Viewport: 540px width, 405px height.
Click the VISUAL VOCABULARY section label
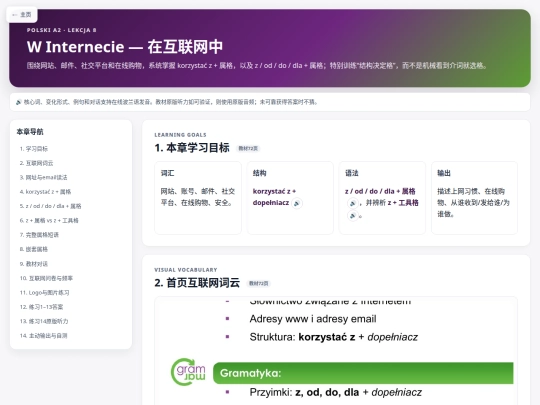[186, 270]
